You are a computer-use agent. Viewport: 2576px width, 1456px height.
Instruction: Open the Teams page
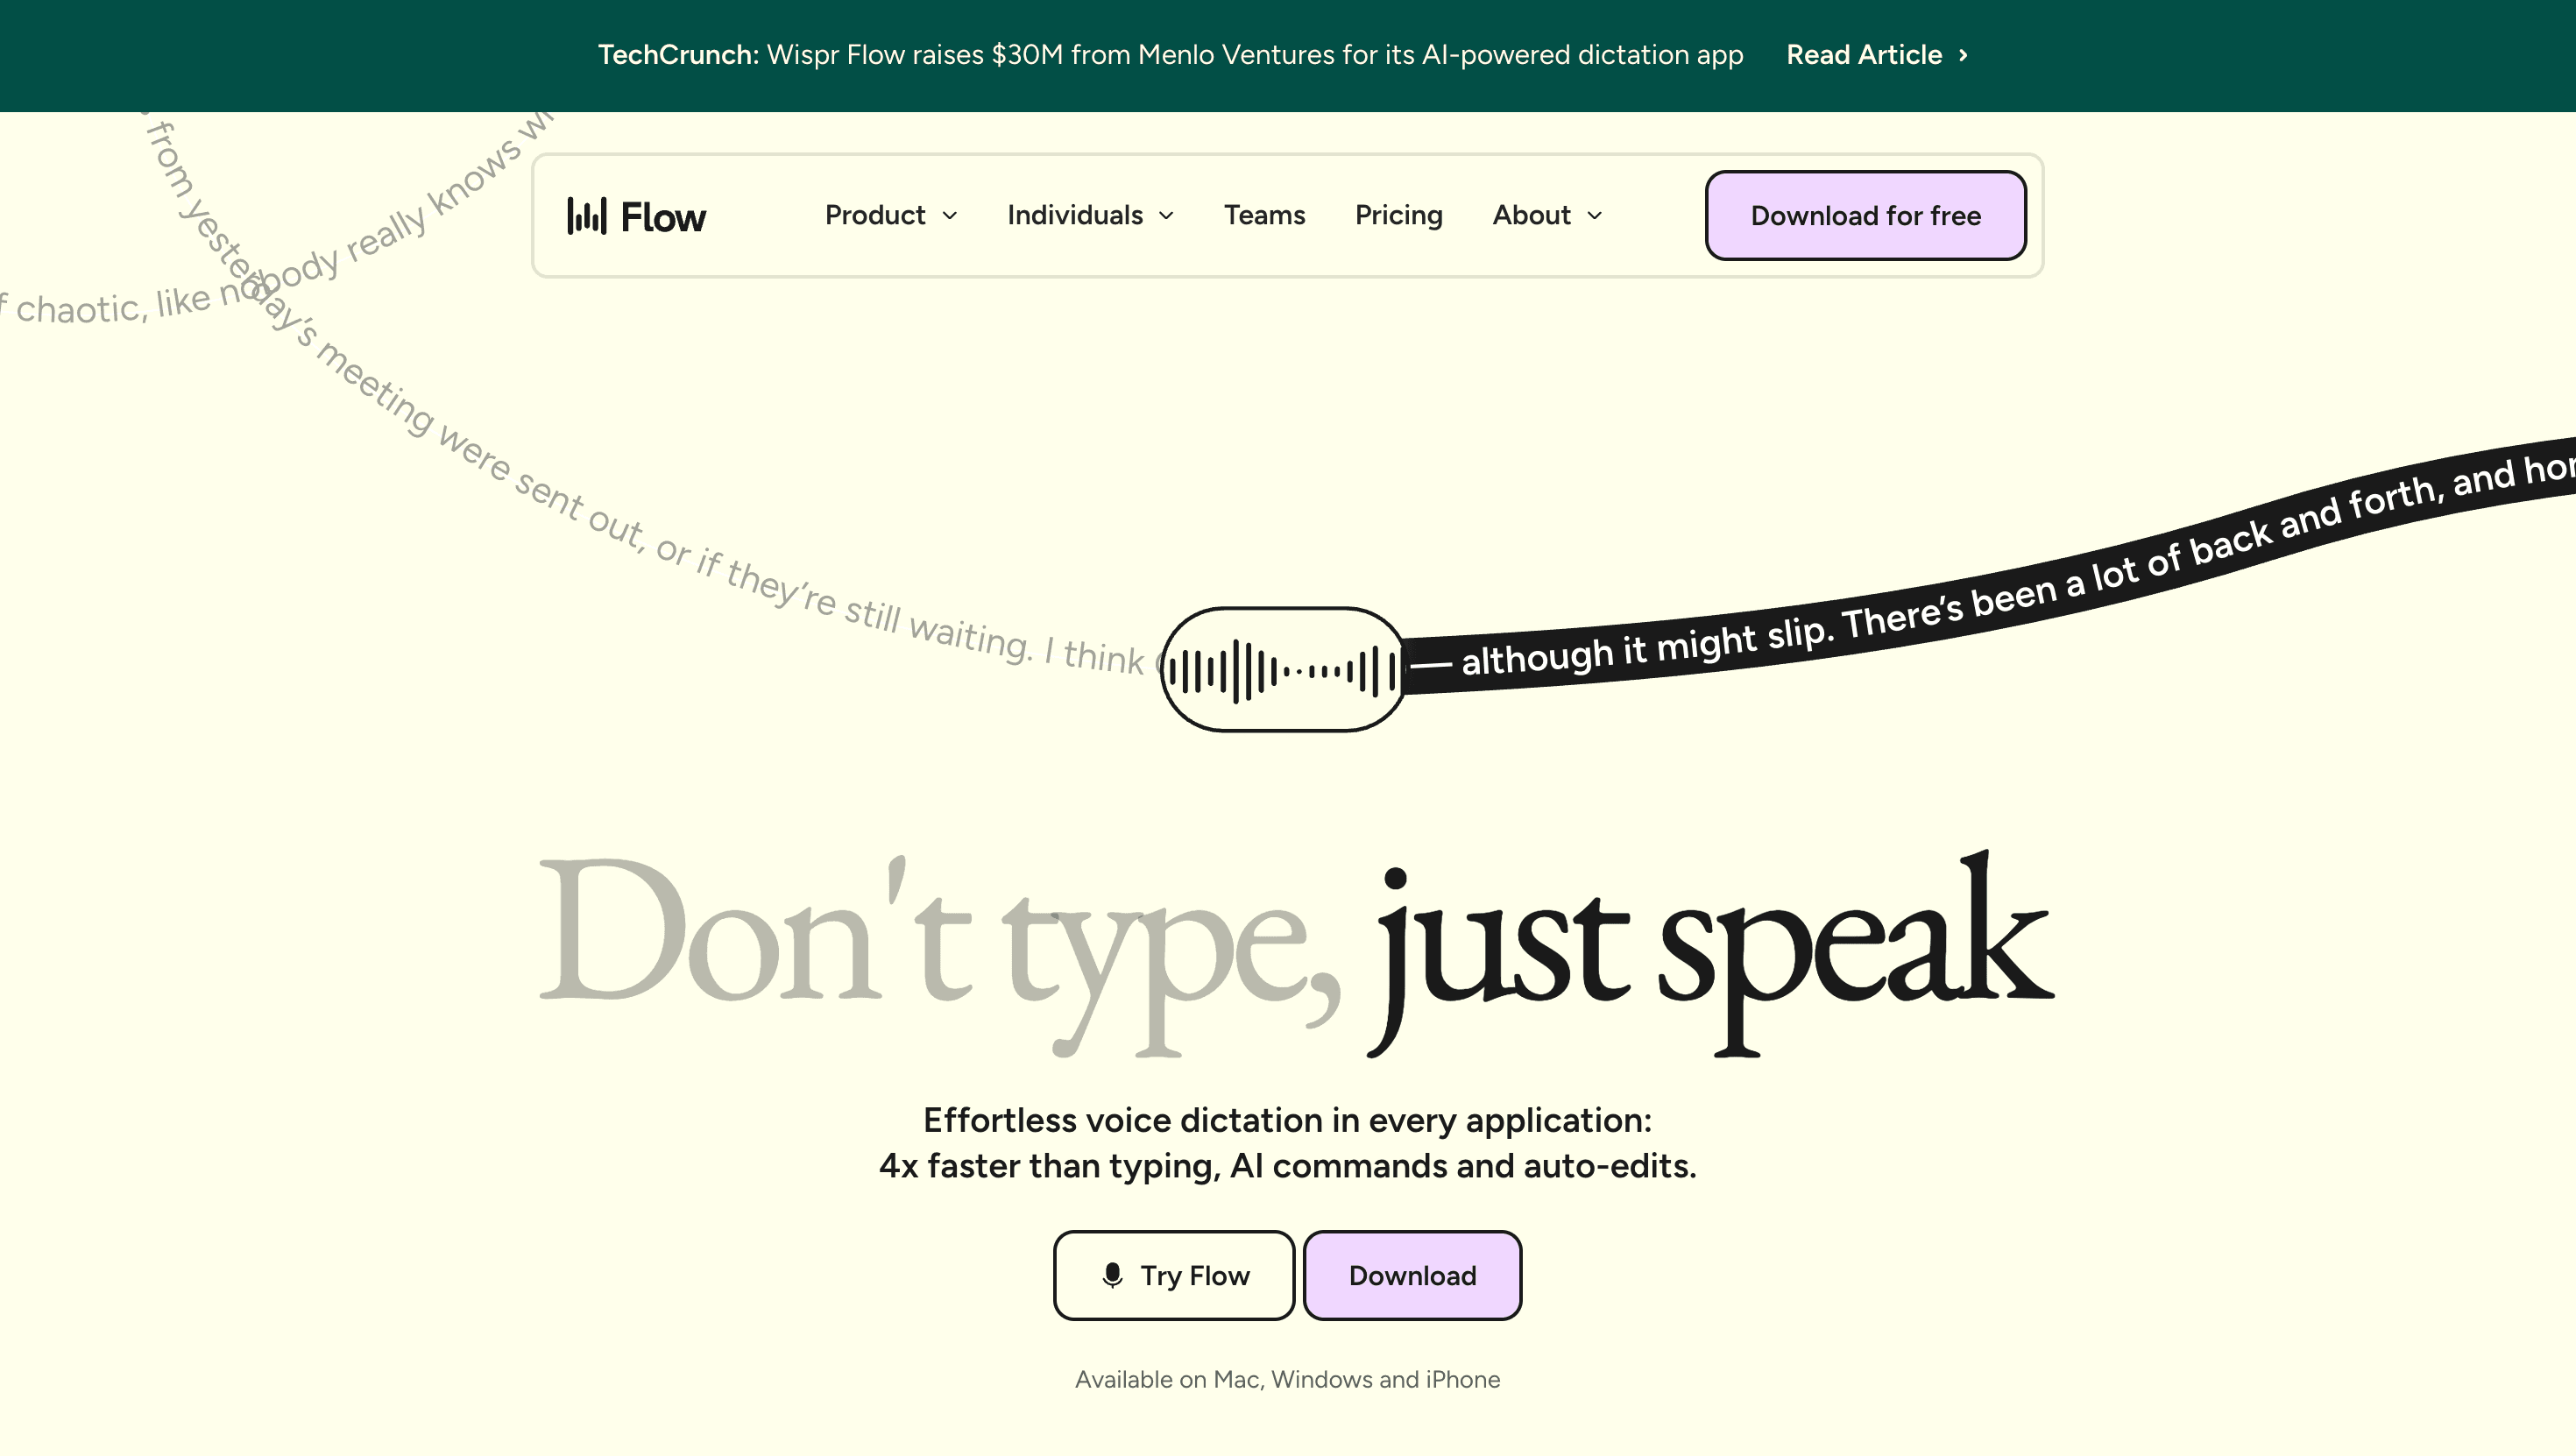click(x=1264, y=215)
